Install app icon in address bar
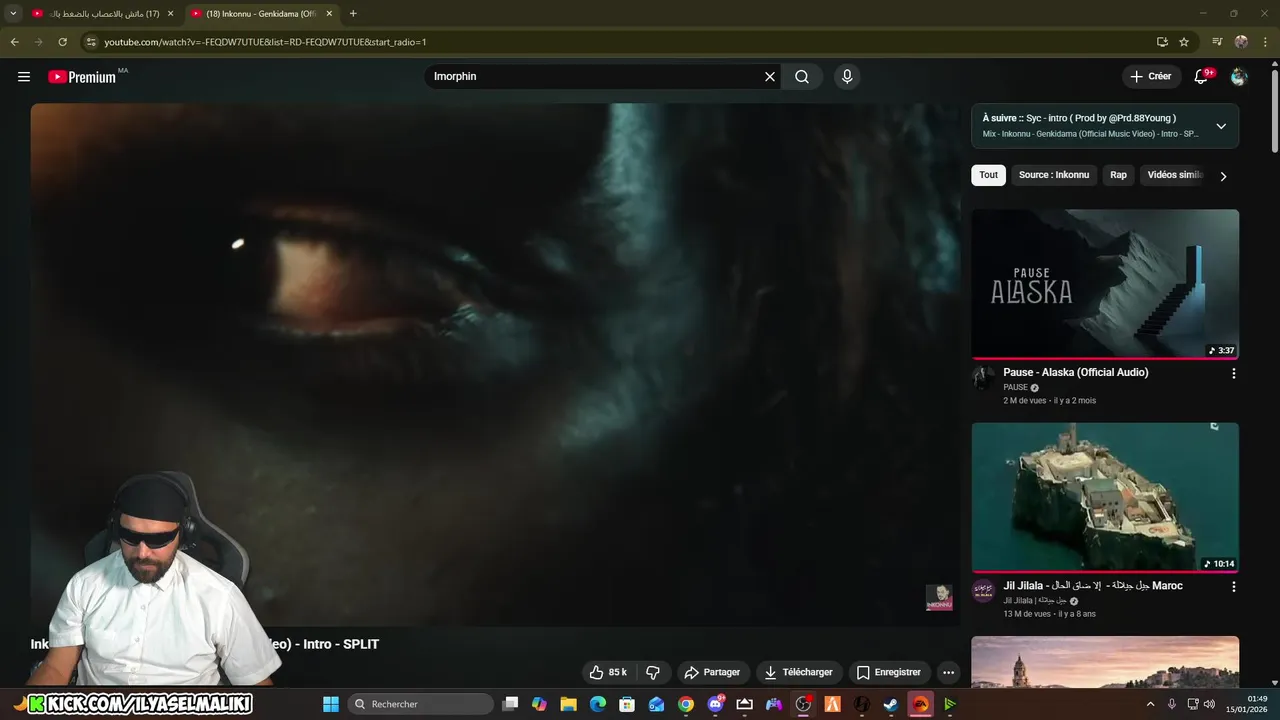1280x720 pixels. coord(1162,42)
